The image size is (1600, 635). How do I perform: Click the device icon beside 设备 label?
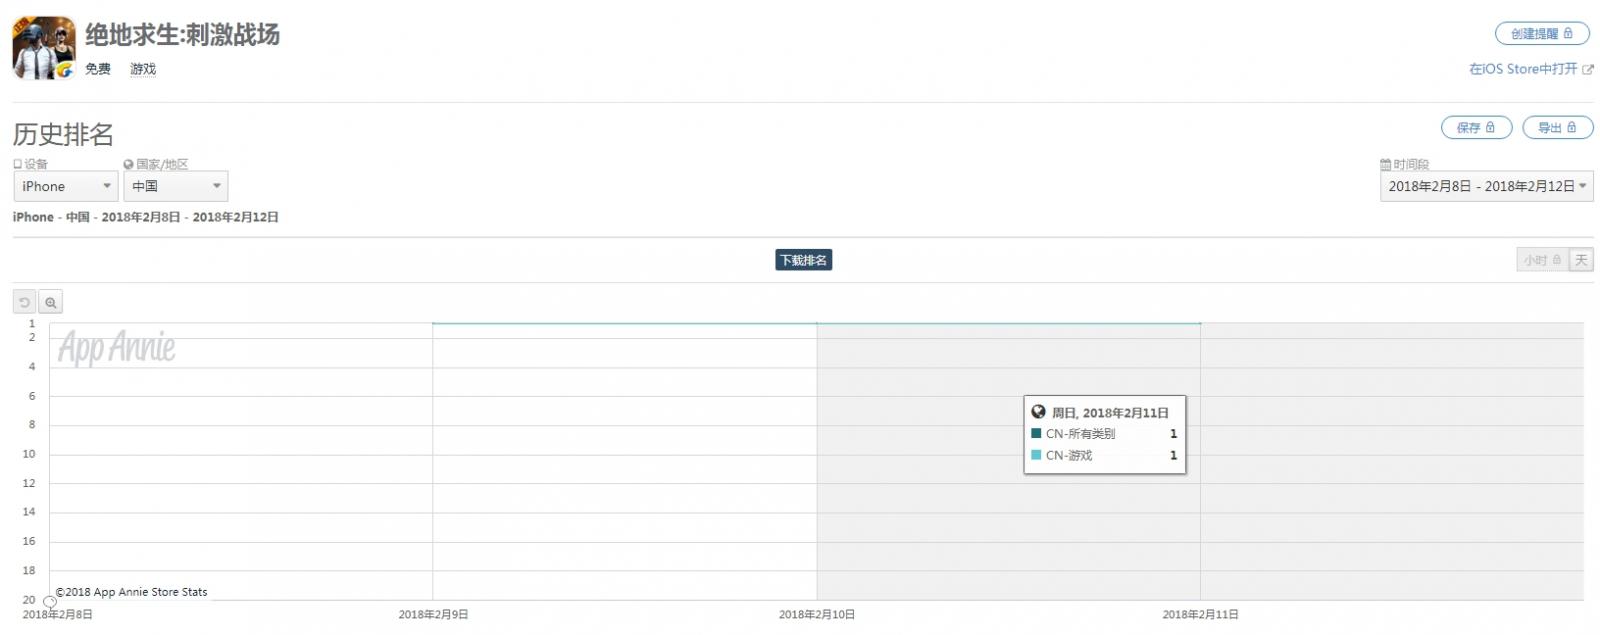[18, 164]
